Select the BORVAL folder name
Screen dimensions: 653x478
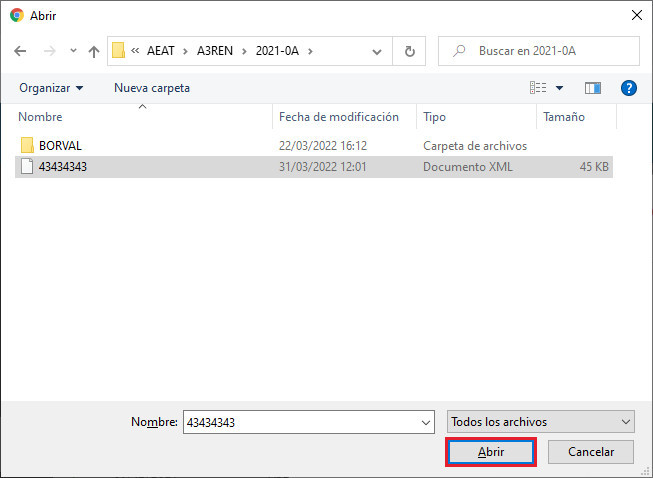[x=60, y=146]
